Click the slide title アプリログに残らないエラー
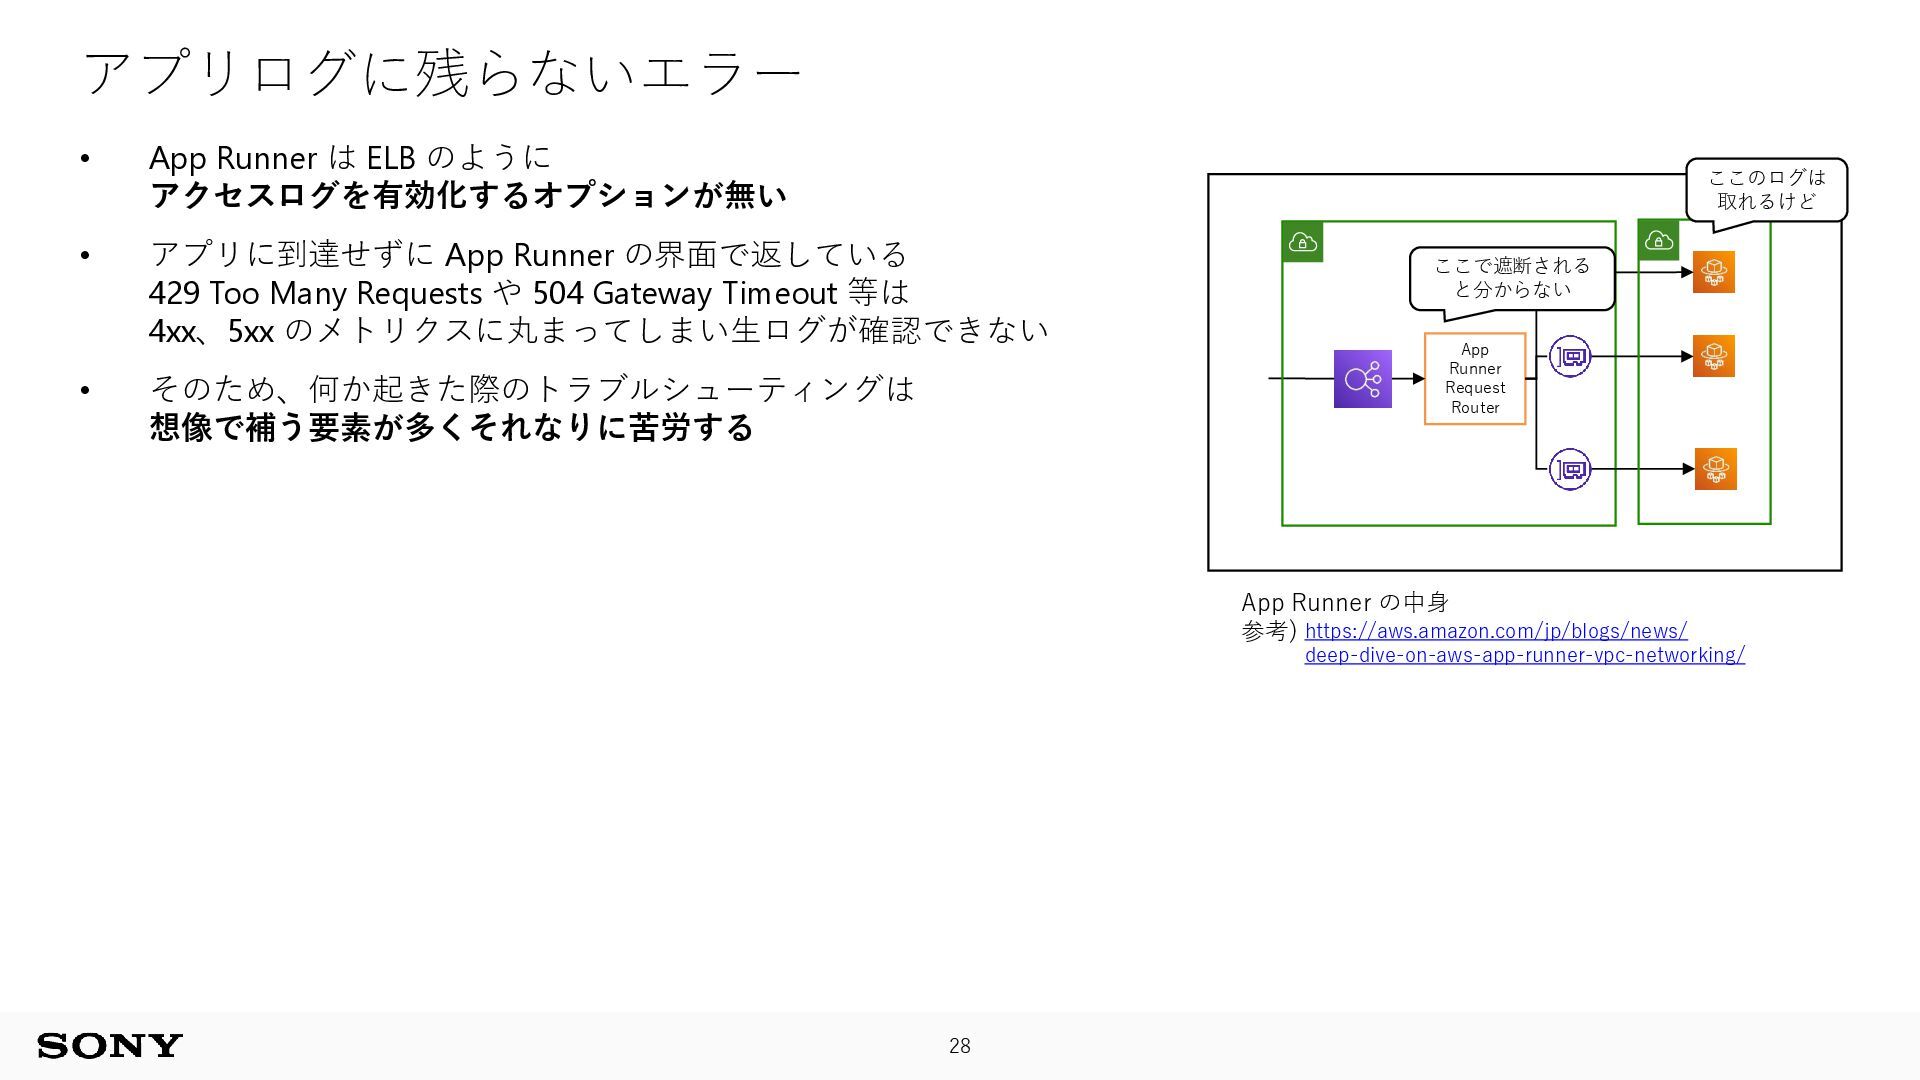The width and height of the screenshot is (1920, 1080). 443,73
